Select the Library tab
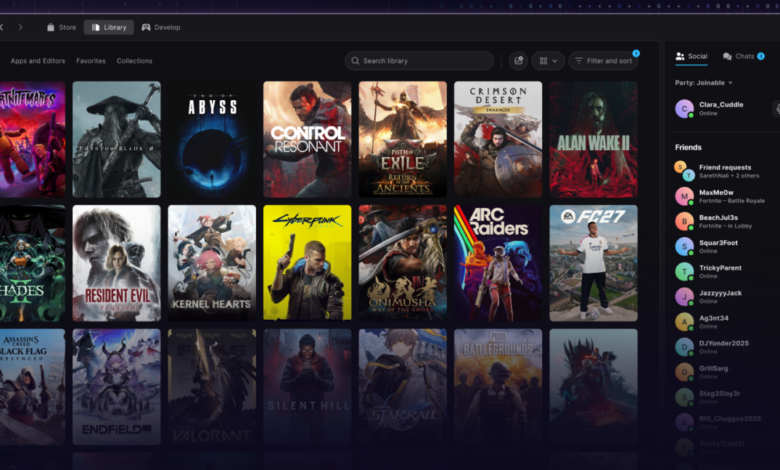This screenshot has height=470, width=780. tap(109, 27)
